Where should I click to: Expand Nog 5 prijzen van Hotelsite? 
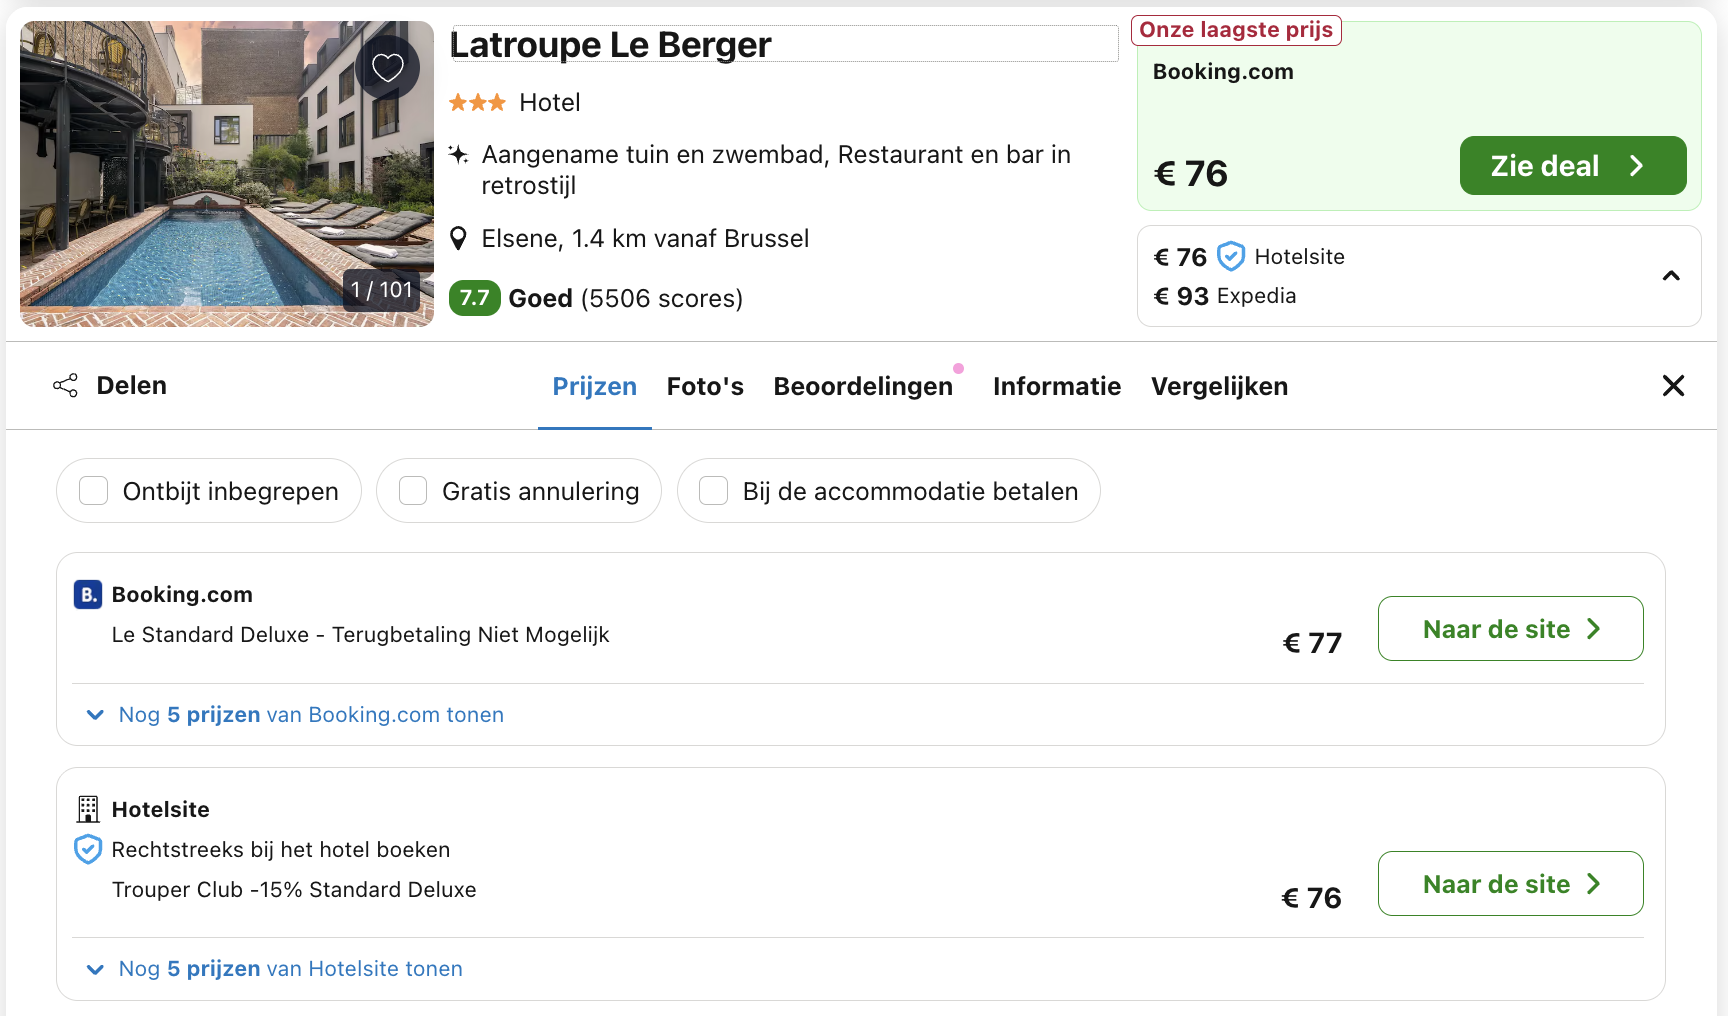pyautogui.click(x=290, y=968)
